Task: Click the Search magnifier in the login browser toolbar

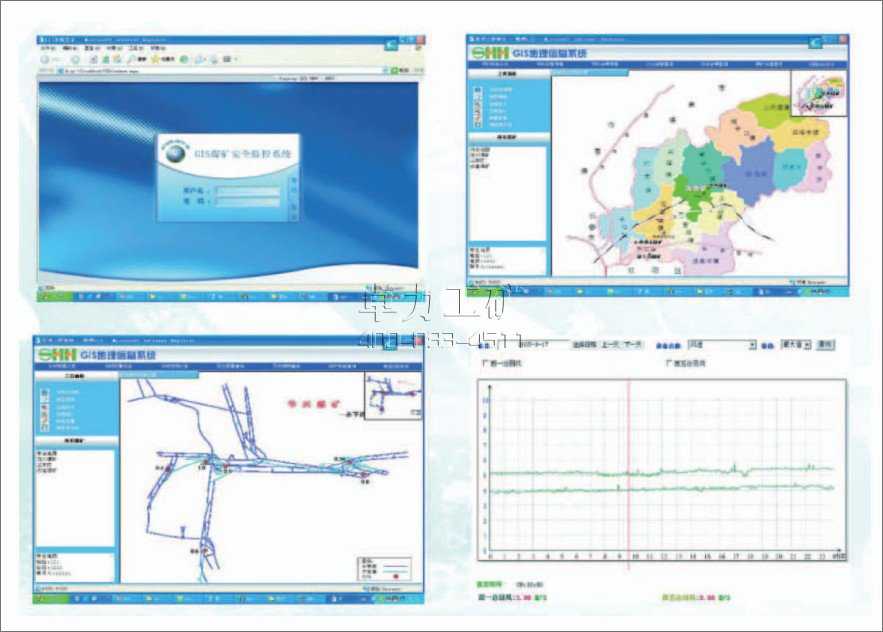Action: [131, 59]
